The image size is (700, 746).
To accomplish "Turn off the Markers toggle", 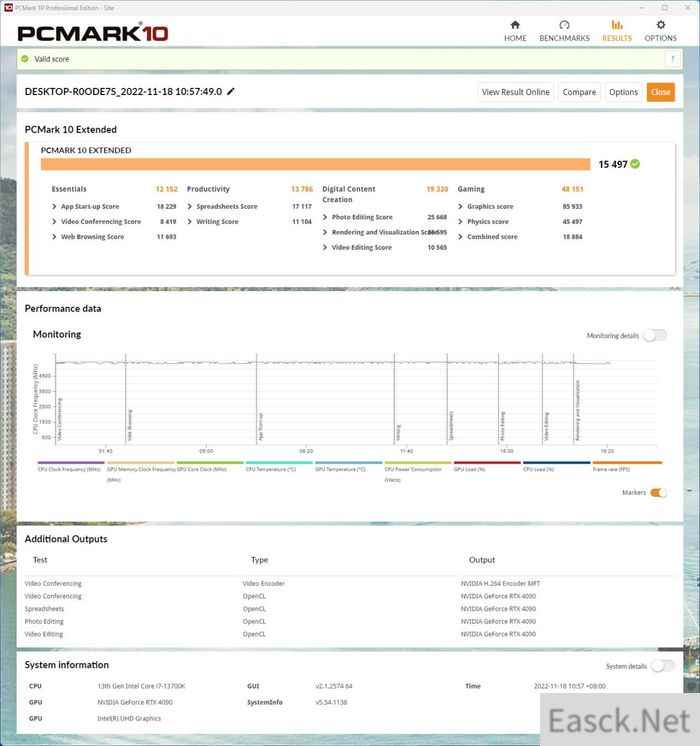I will coord(658,492).
